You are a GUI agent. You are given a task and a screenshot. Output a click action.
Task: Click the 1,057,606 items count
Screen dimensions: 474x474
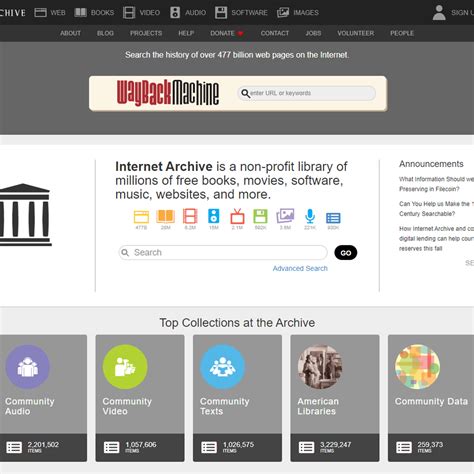tap(141, 445)
